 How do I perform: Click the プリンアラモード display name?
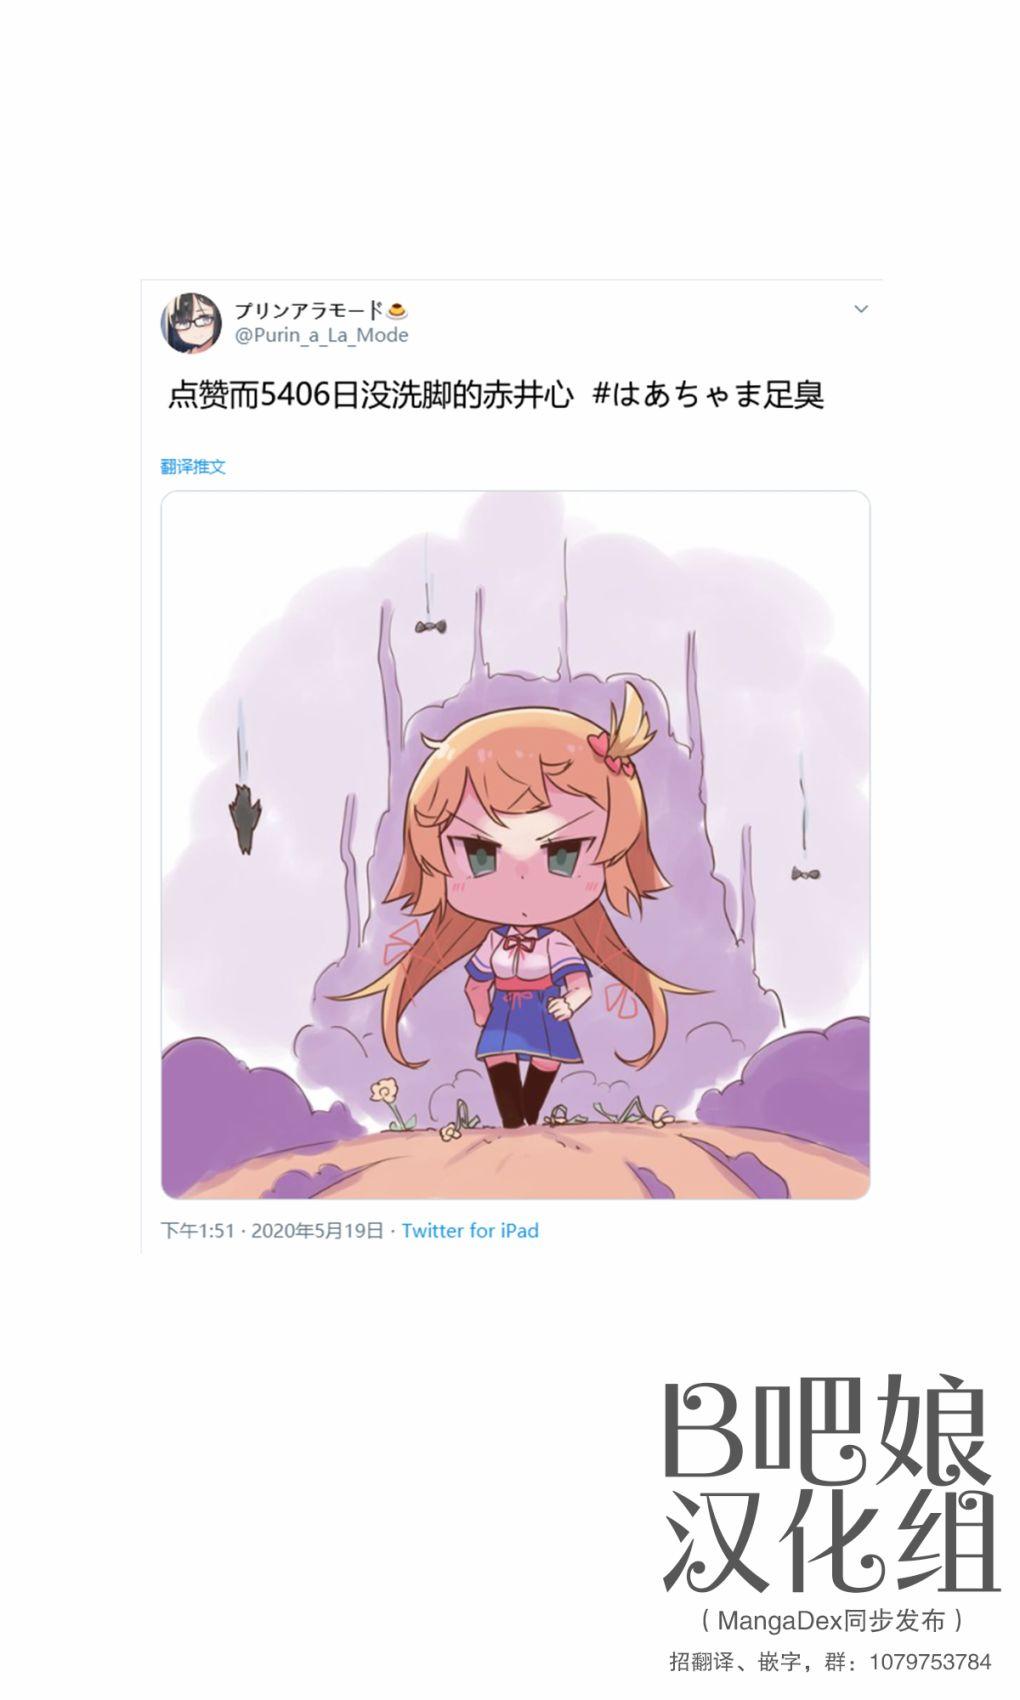tap(309, 310)
